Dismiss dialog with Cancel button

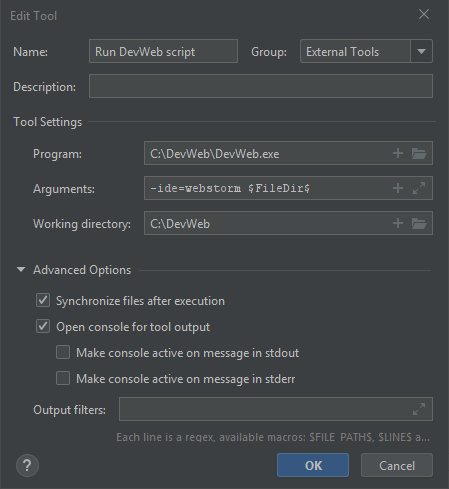[x=397, y=465]
